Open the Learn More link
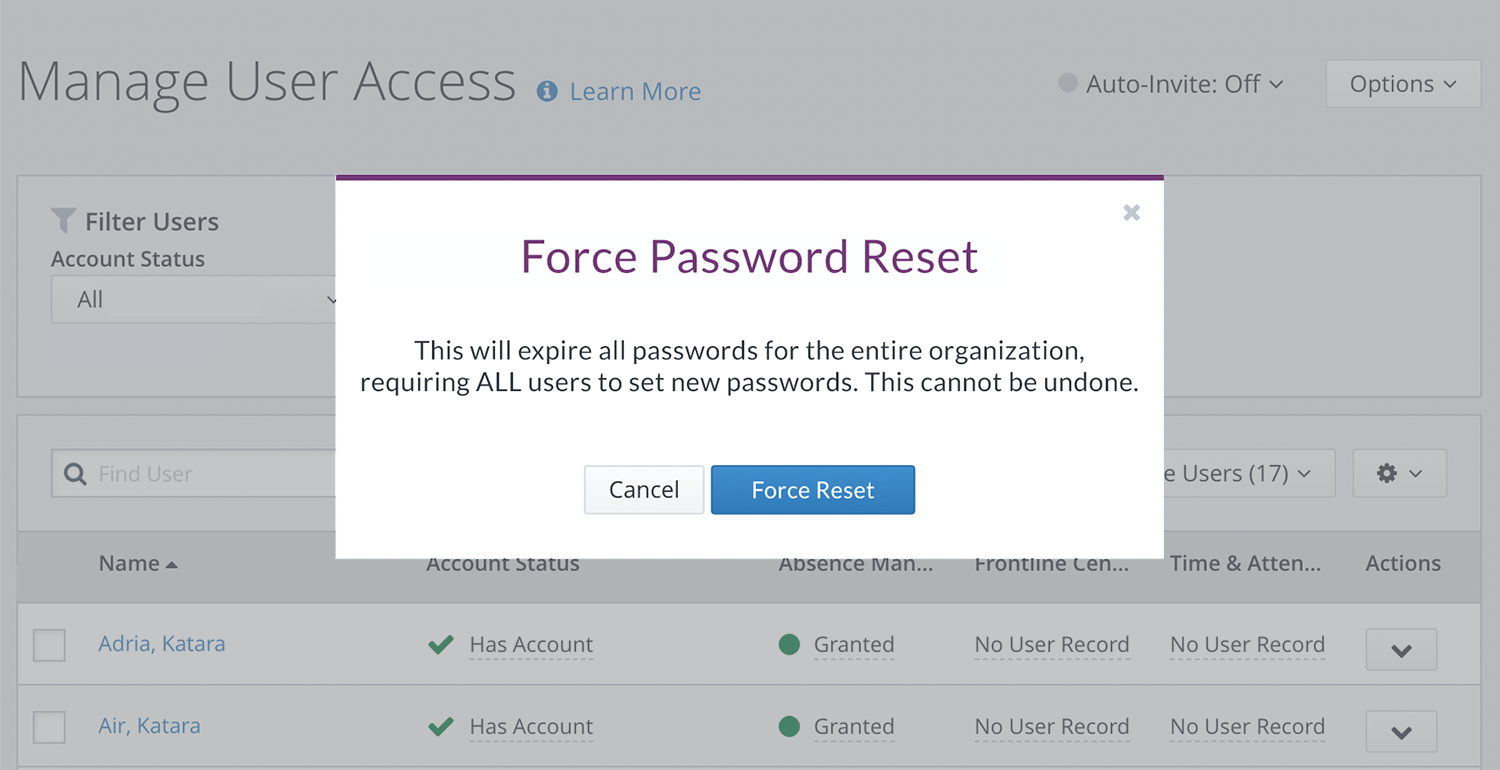The width and height of the screenshot is (1500, 770). [635, 91]
